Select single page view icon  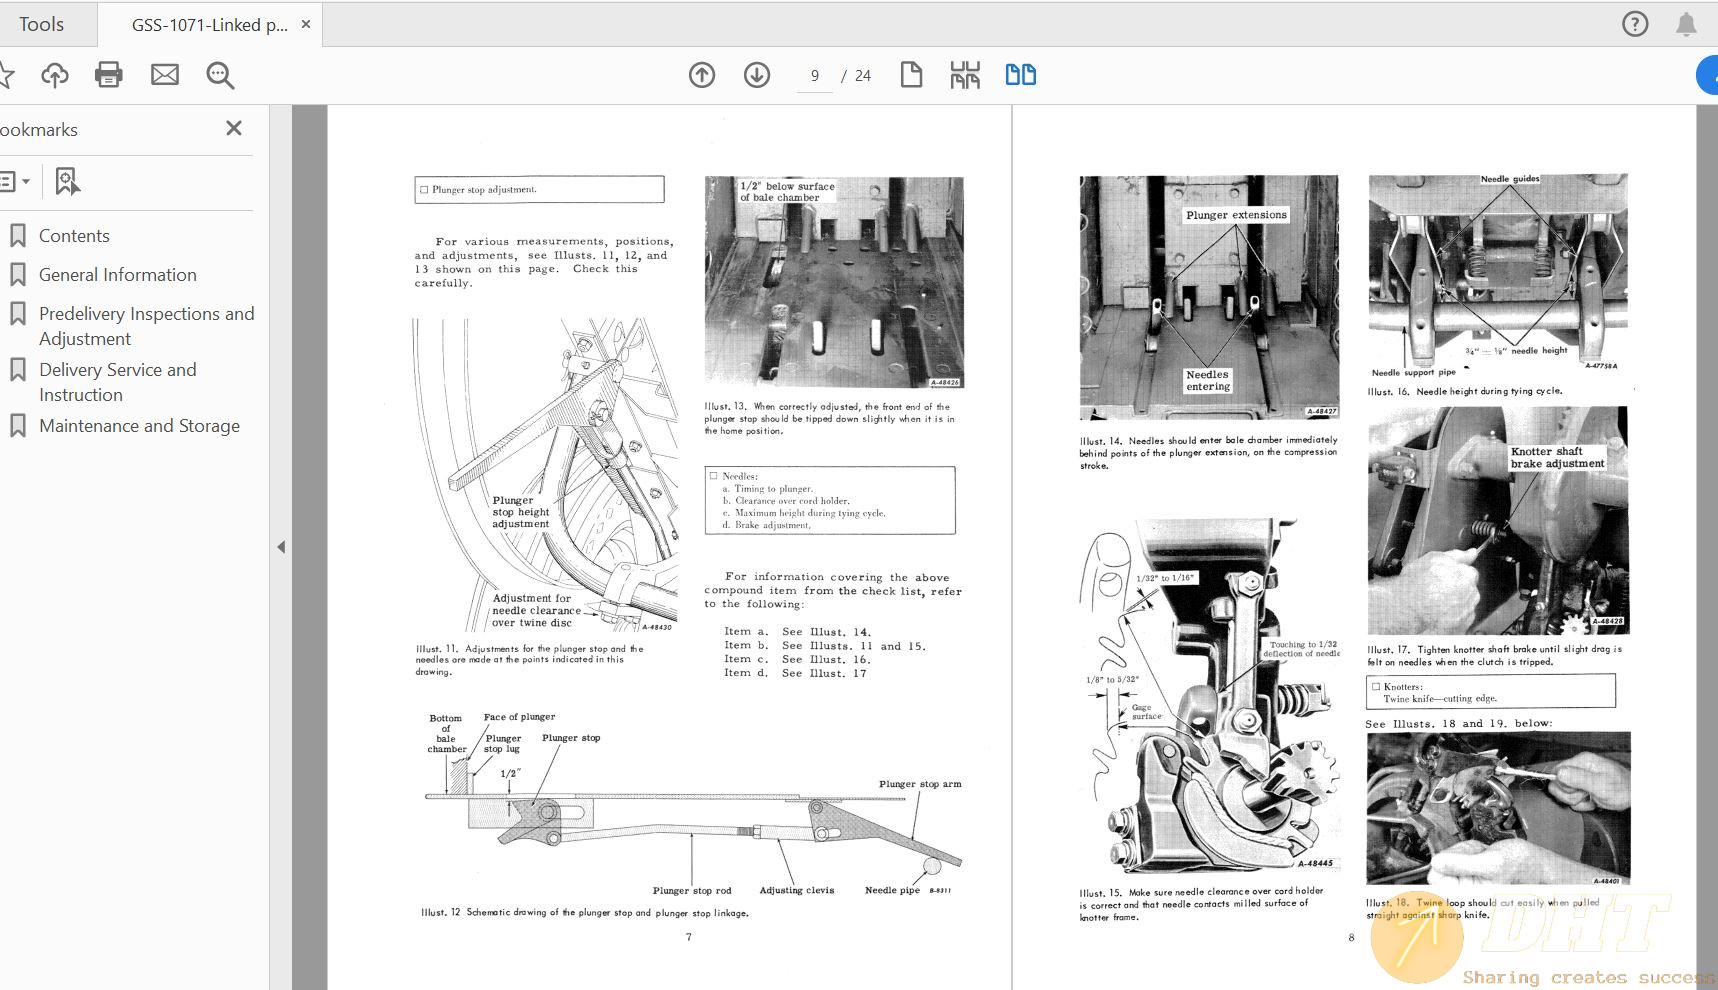(x=911, y=75)
